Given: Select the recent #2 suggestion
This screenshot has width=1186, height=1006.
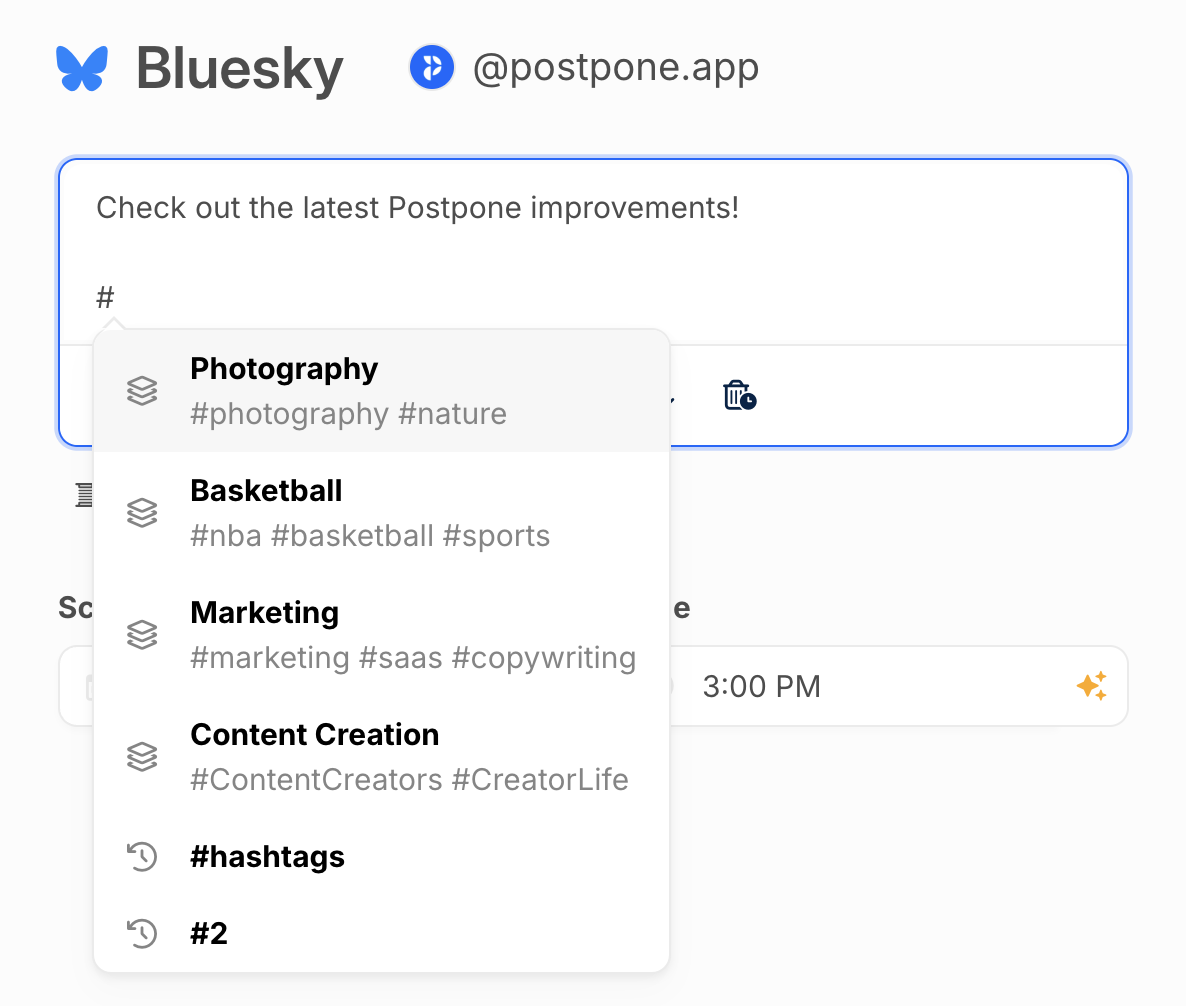Looking at the screenshot, I should 381,933.
